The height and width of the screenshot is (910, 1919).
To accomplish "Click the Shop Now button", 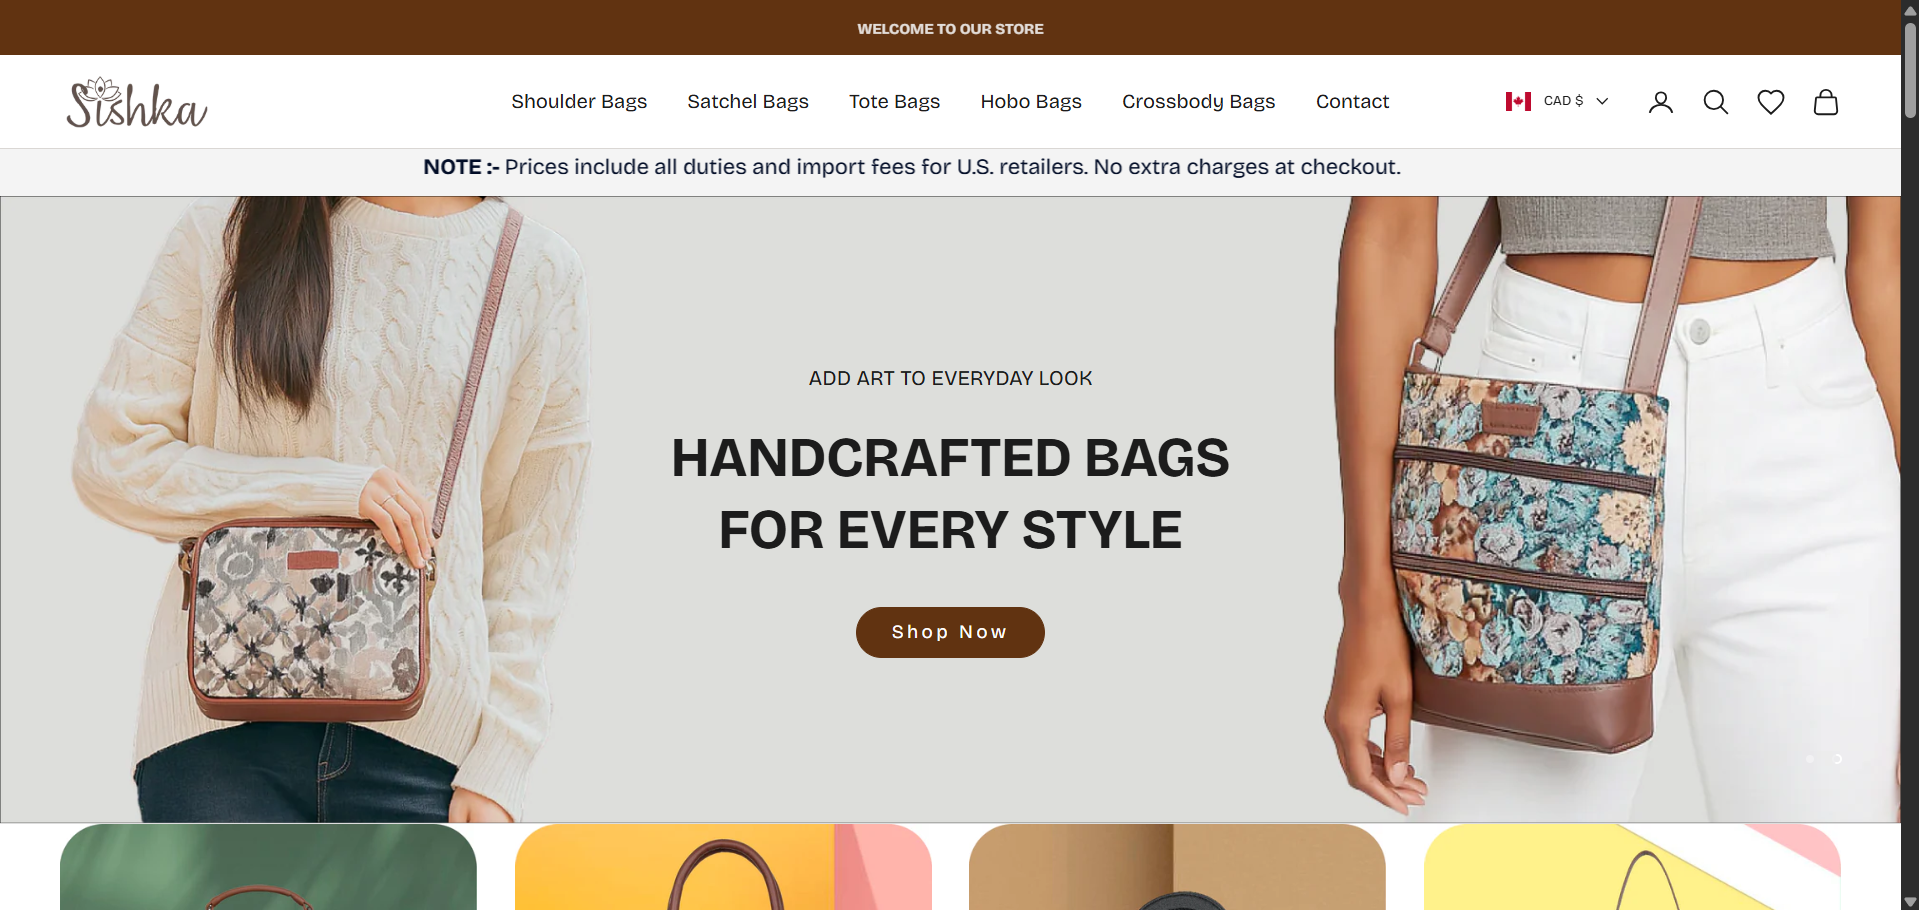I will 950,632.
